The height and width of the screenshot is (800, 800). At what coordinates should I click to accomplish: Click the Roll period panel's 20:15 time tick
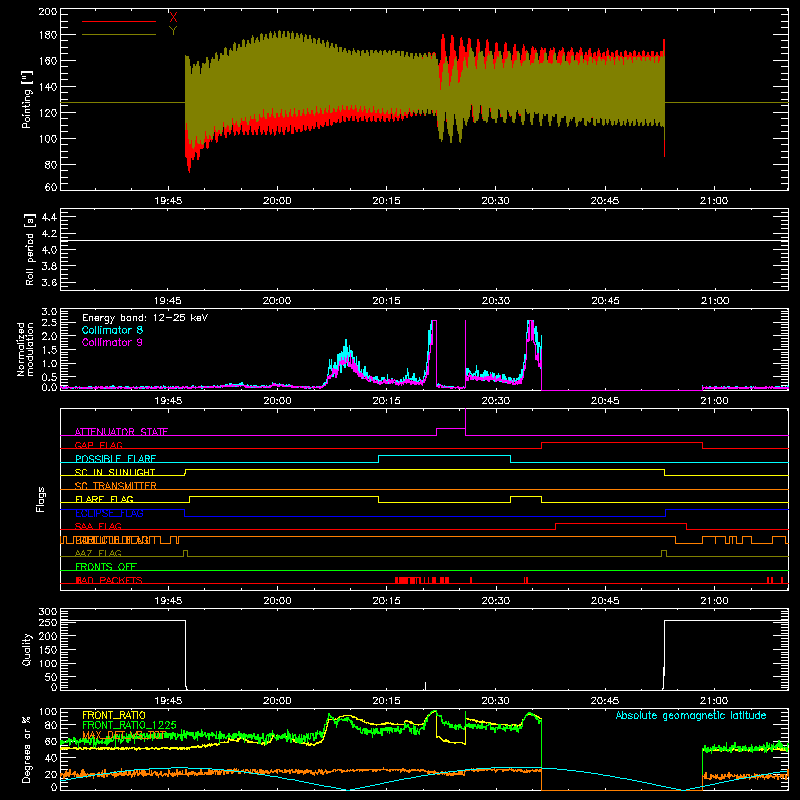(386, 301)
